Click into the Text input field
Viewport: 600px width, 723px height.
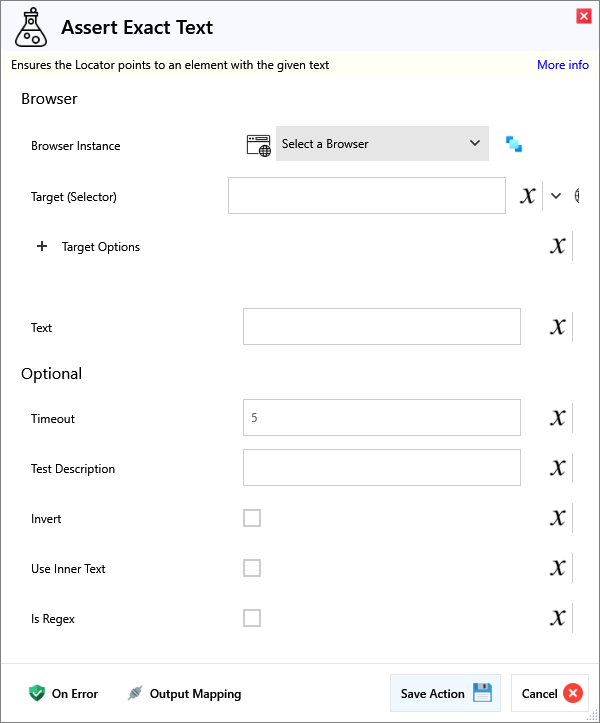381,327
